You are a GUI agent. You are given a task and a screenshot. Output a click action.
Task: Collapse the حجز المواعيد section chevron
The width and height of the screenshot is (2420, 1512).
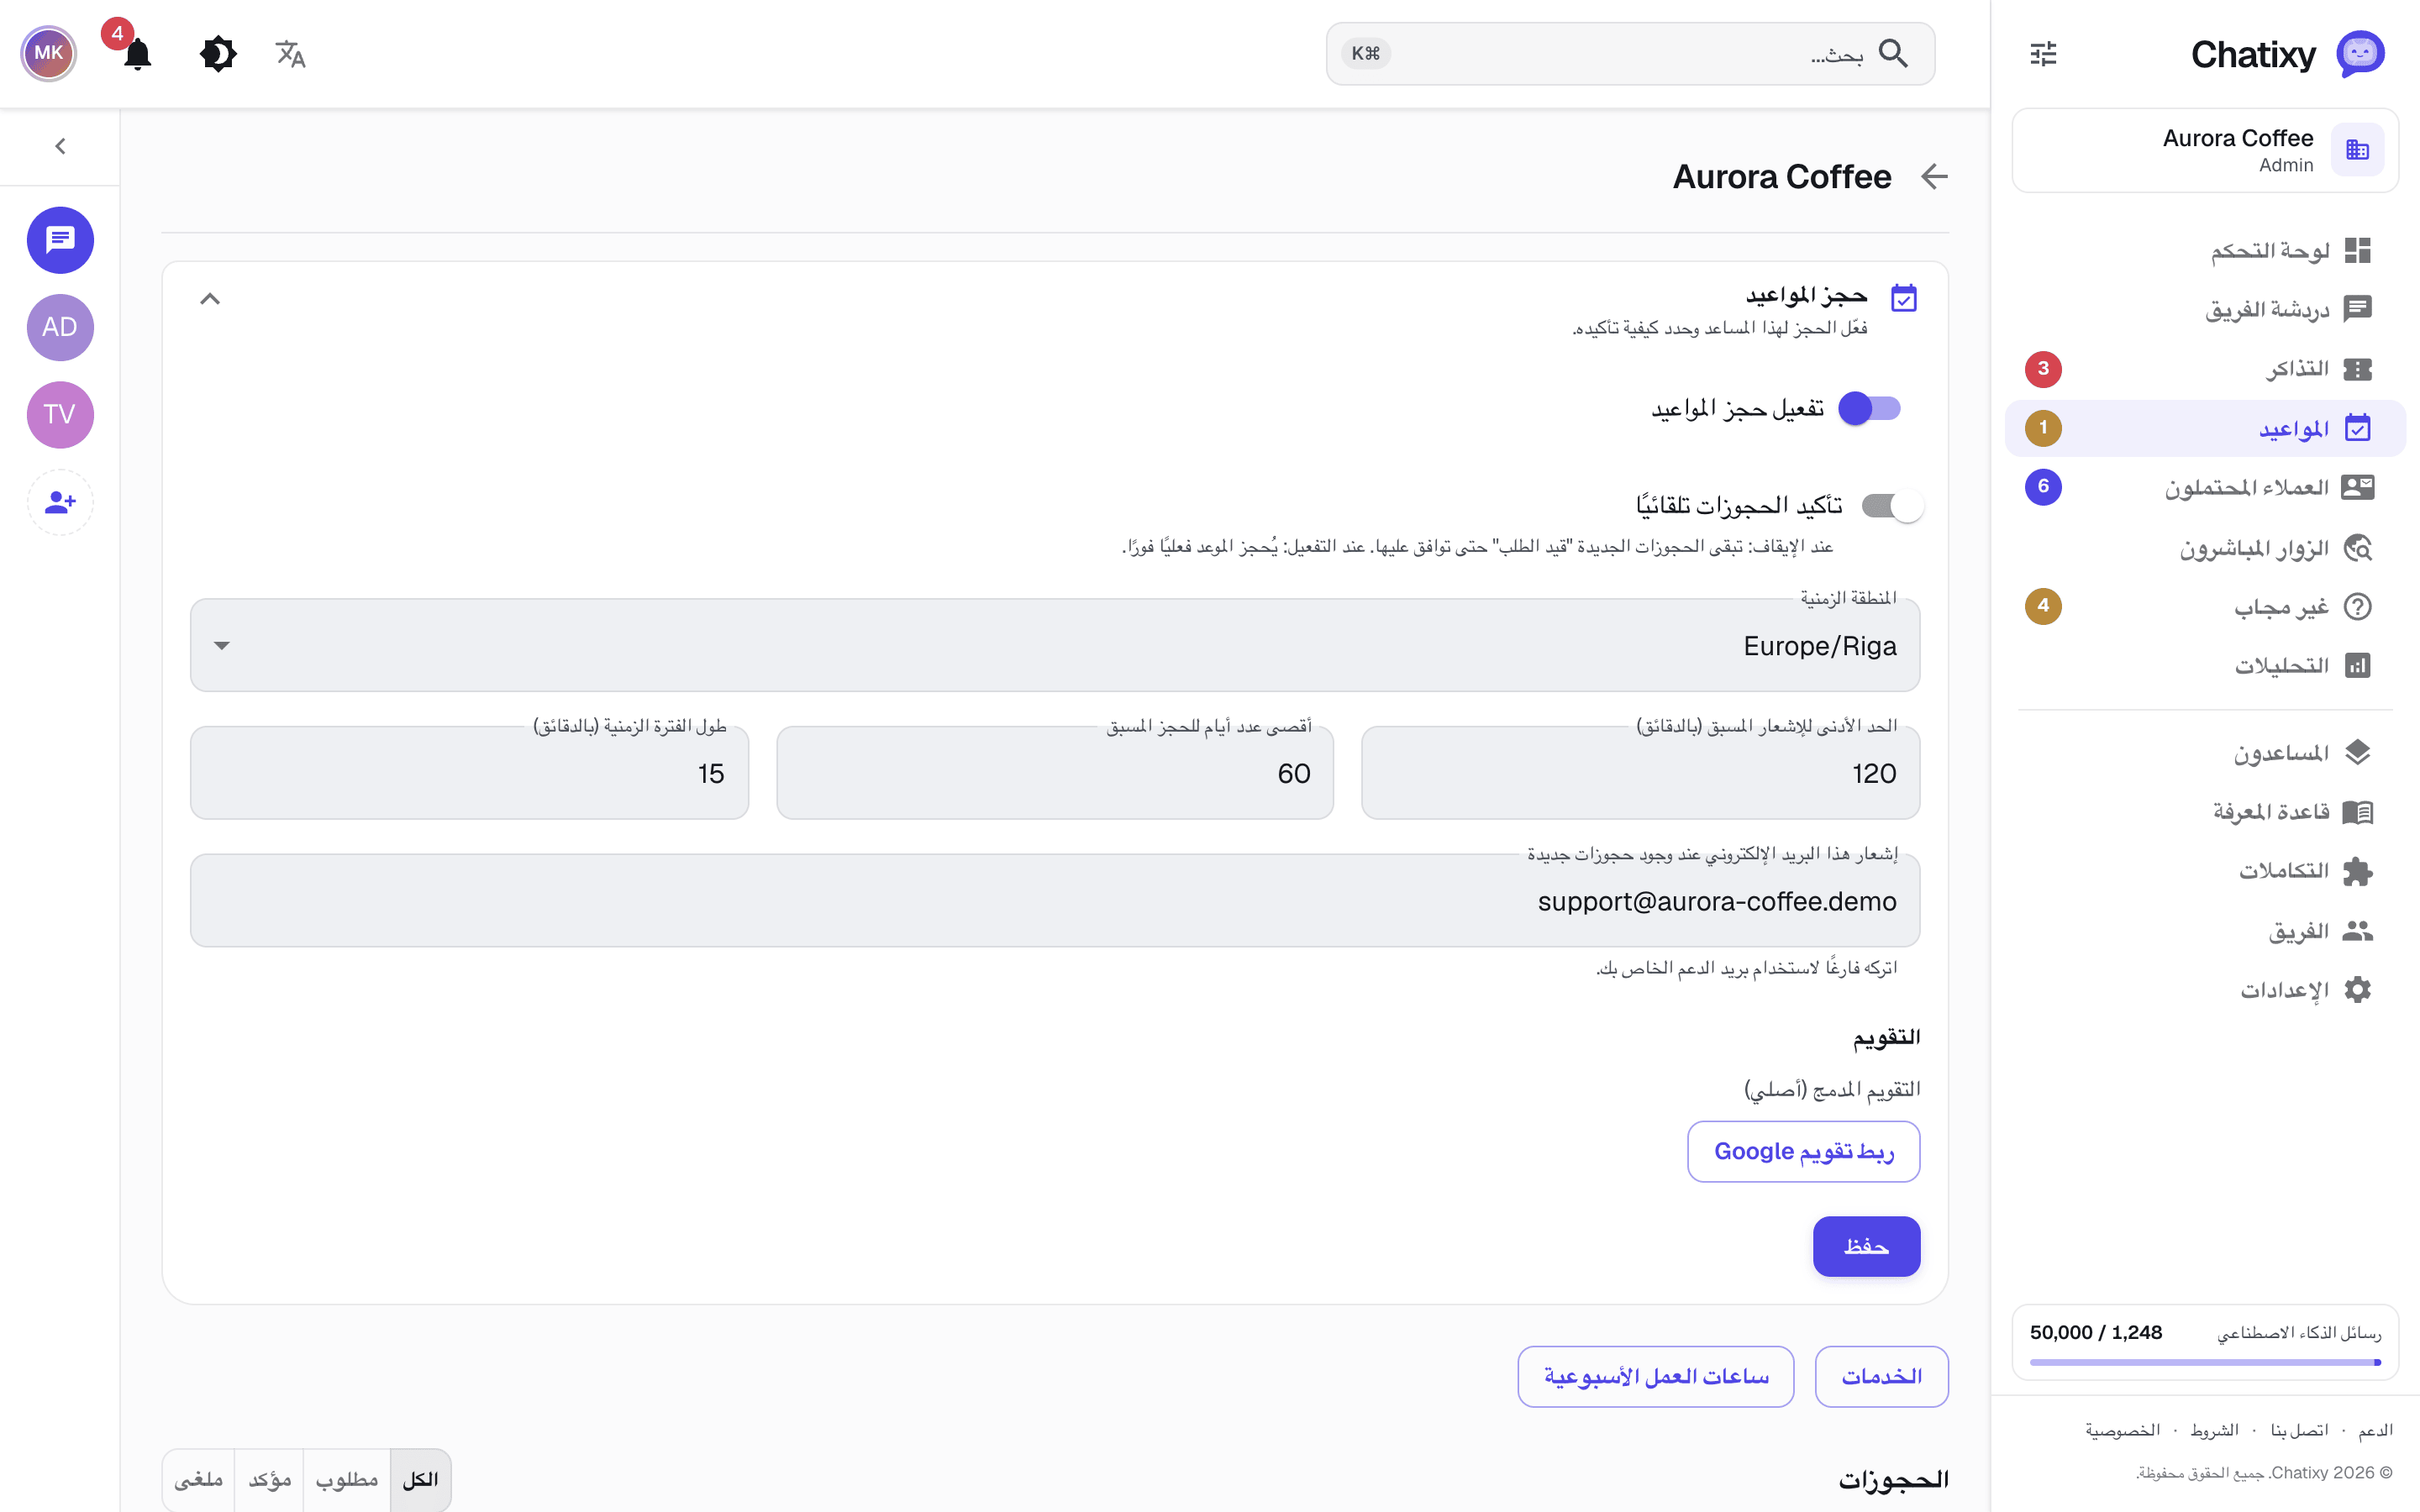209,299
